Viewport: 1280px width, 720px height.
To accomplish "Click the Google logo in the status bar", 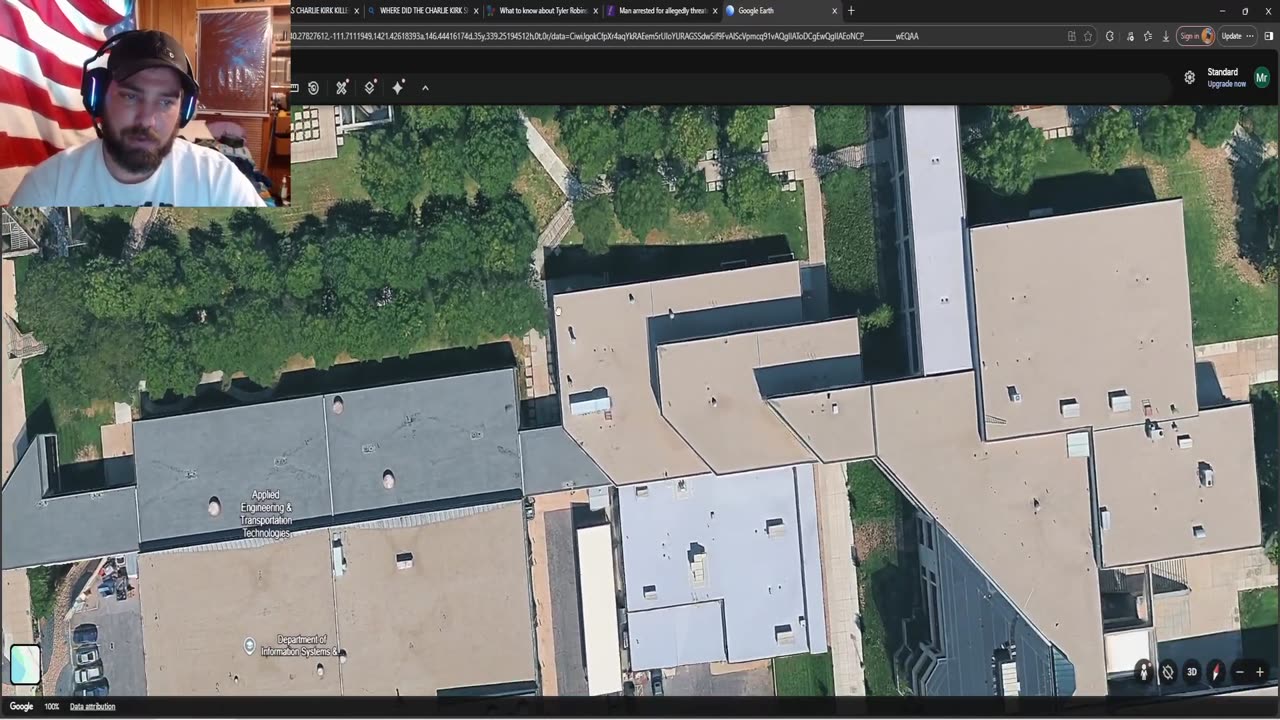I will click(x=21, y=706).
